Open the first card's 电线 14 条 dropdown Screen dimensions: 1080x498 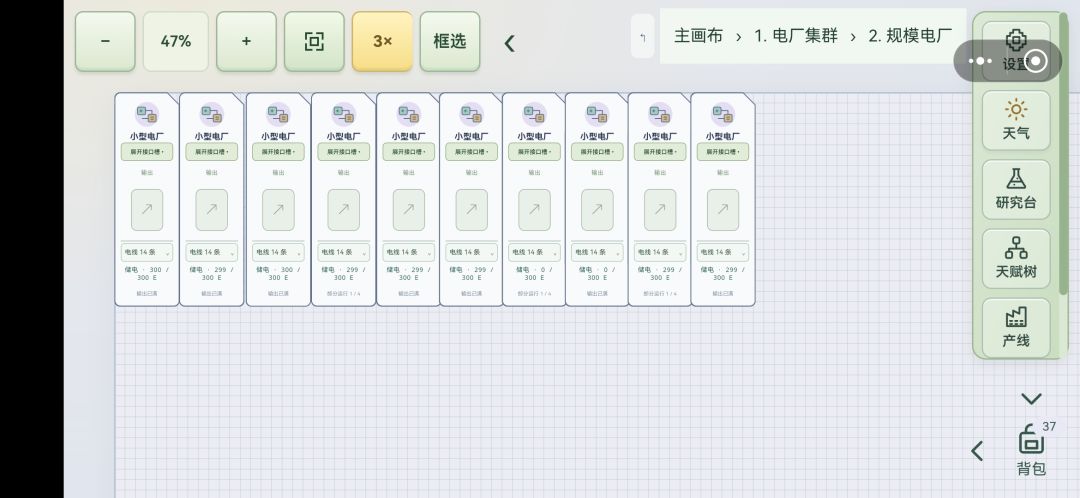click(147, 252)
